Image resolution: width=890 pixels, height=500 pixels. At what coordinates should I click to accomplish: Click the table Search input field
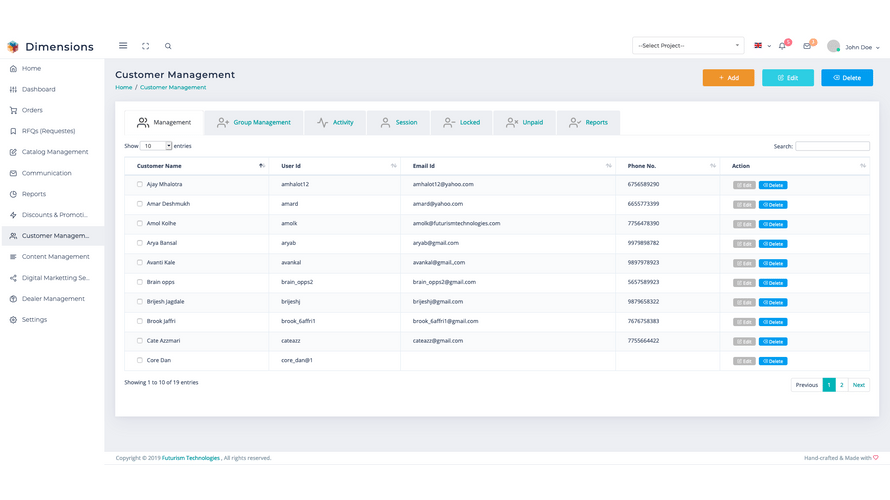832,146
